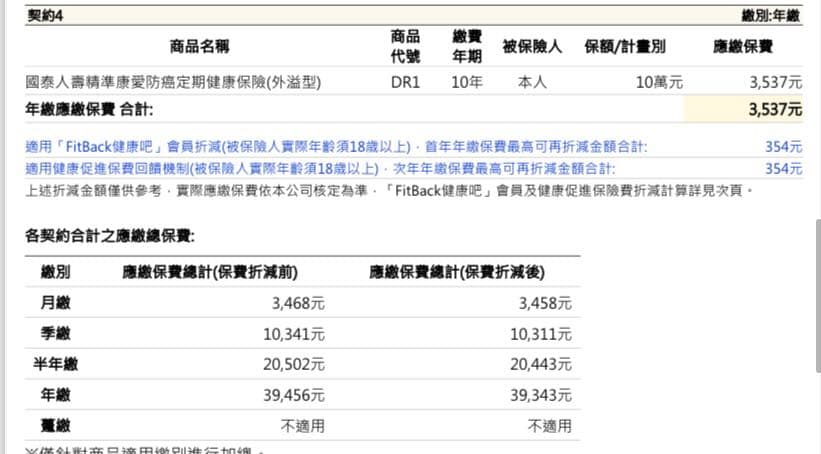
Task: Click insured person 本人 cell
Action: pyautogui.click(x=532, y=82)
